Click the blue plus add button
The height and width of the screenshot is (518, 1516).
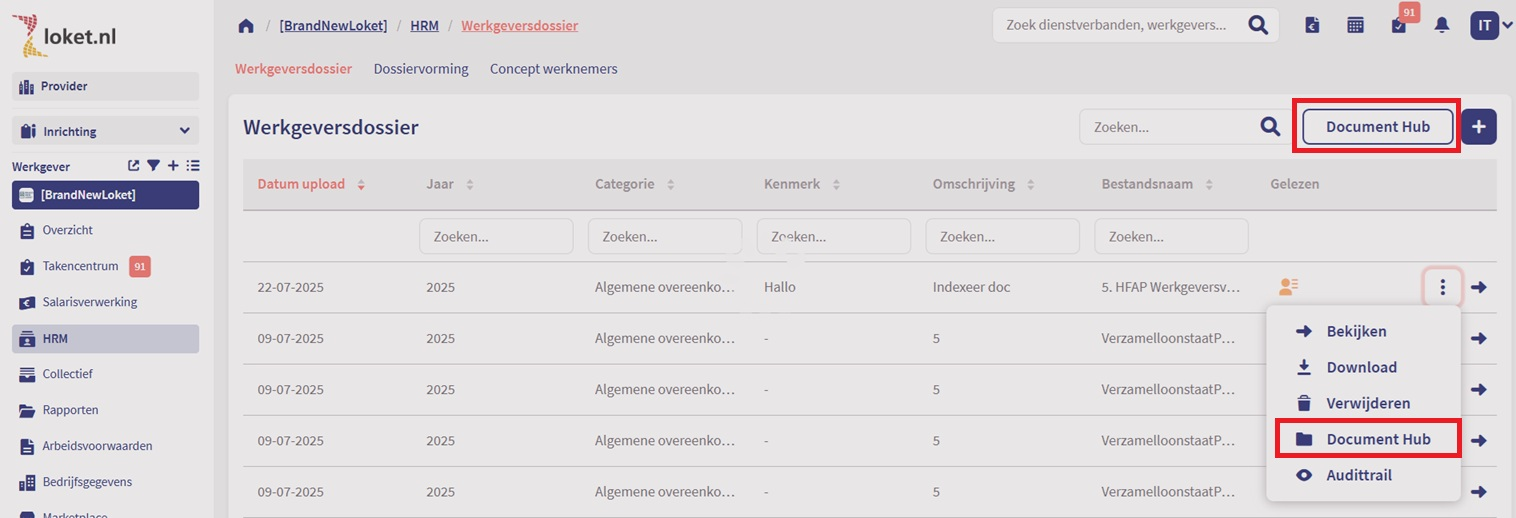(x=1478, y=127)
